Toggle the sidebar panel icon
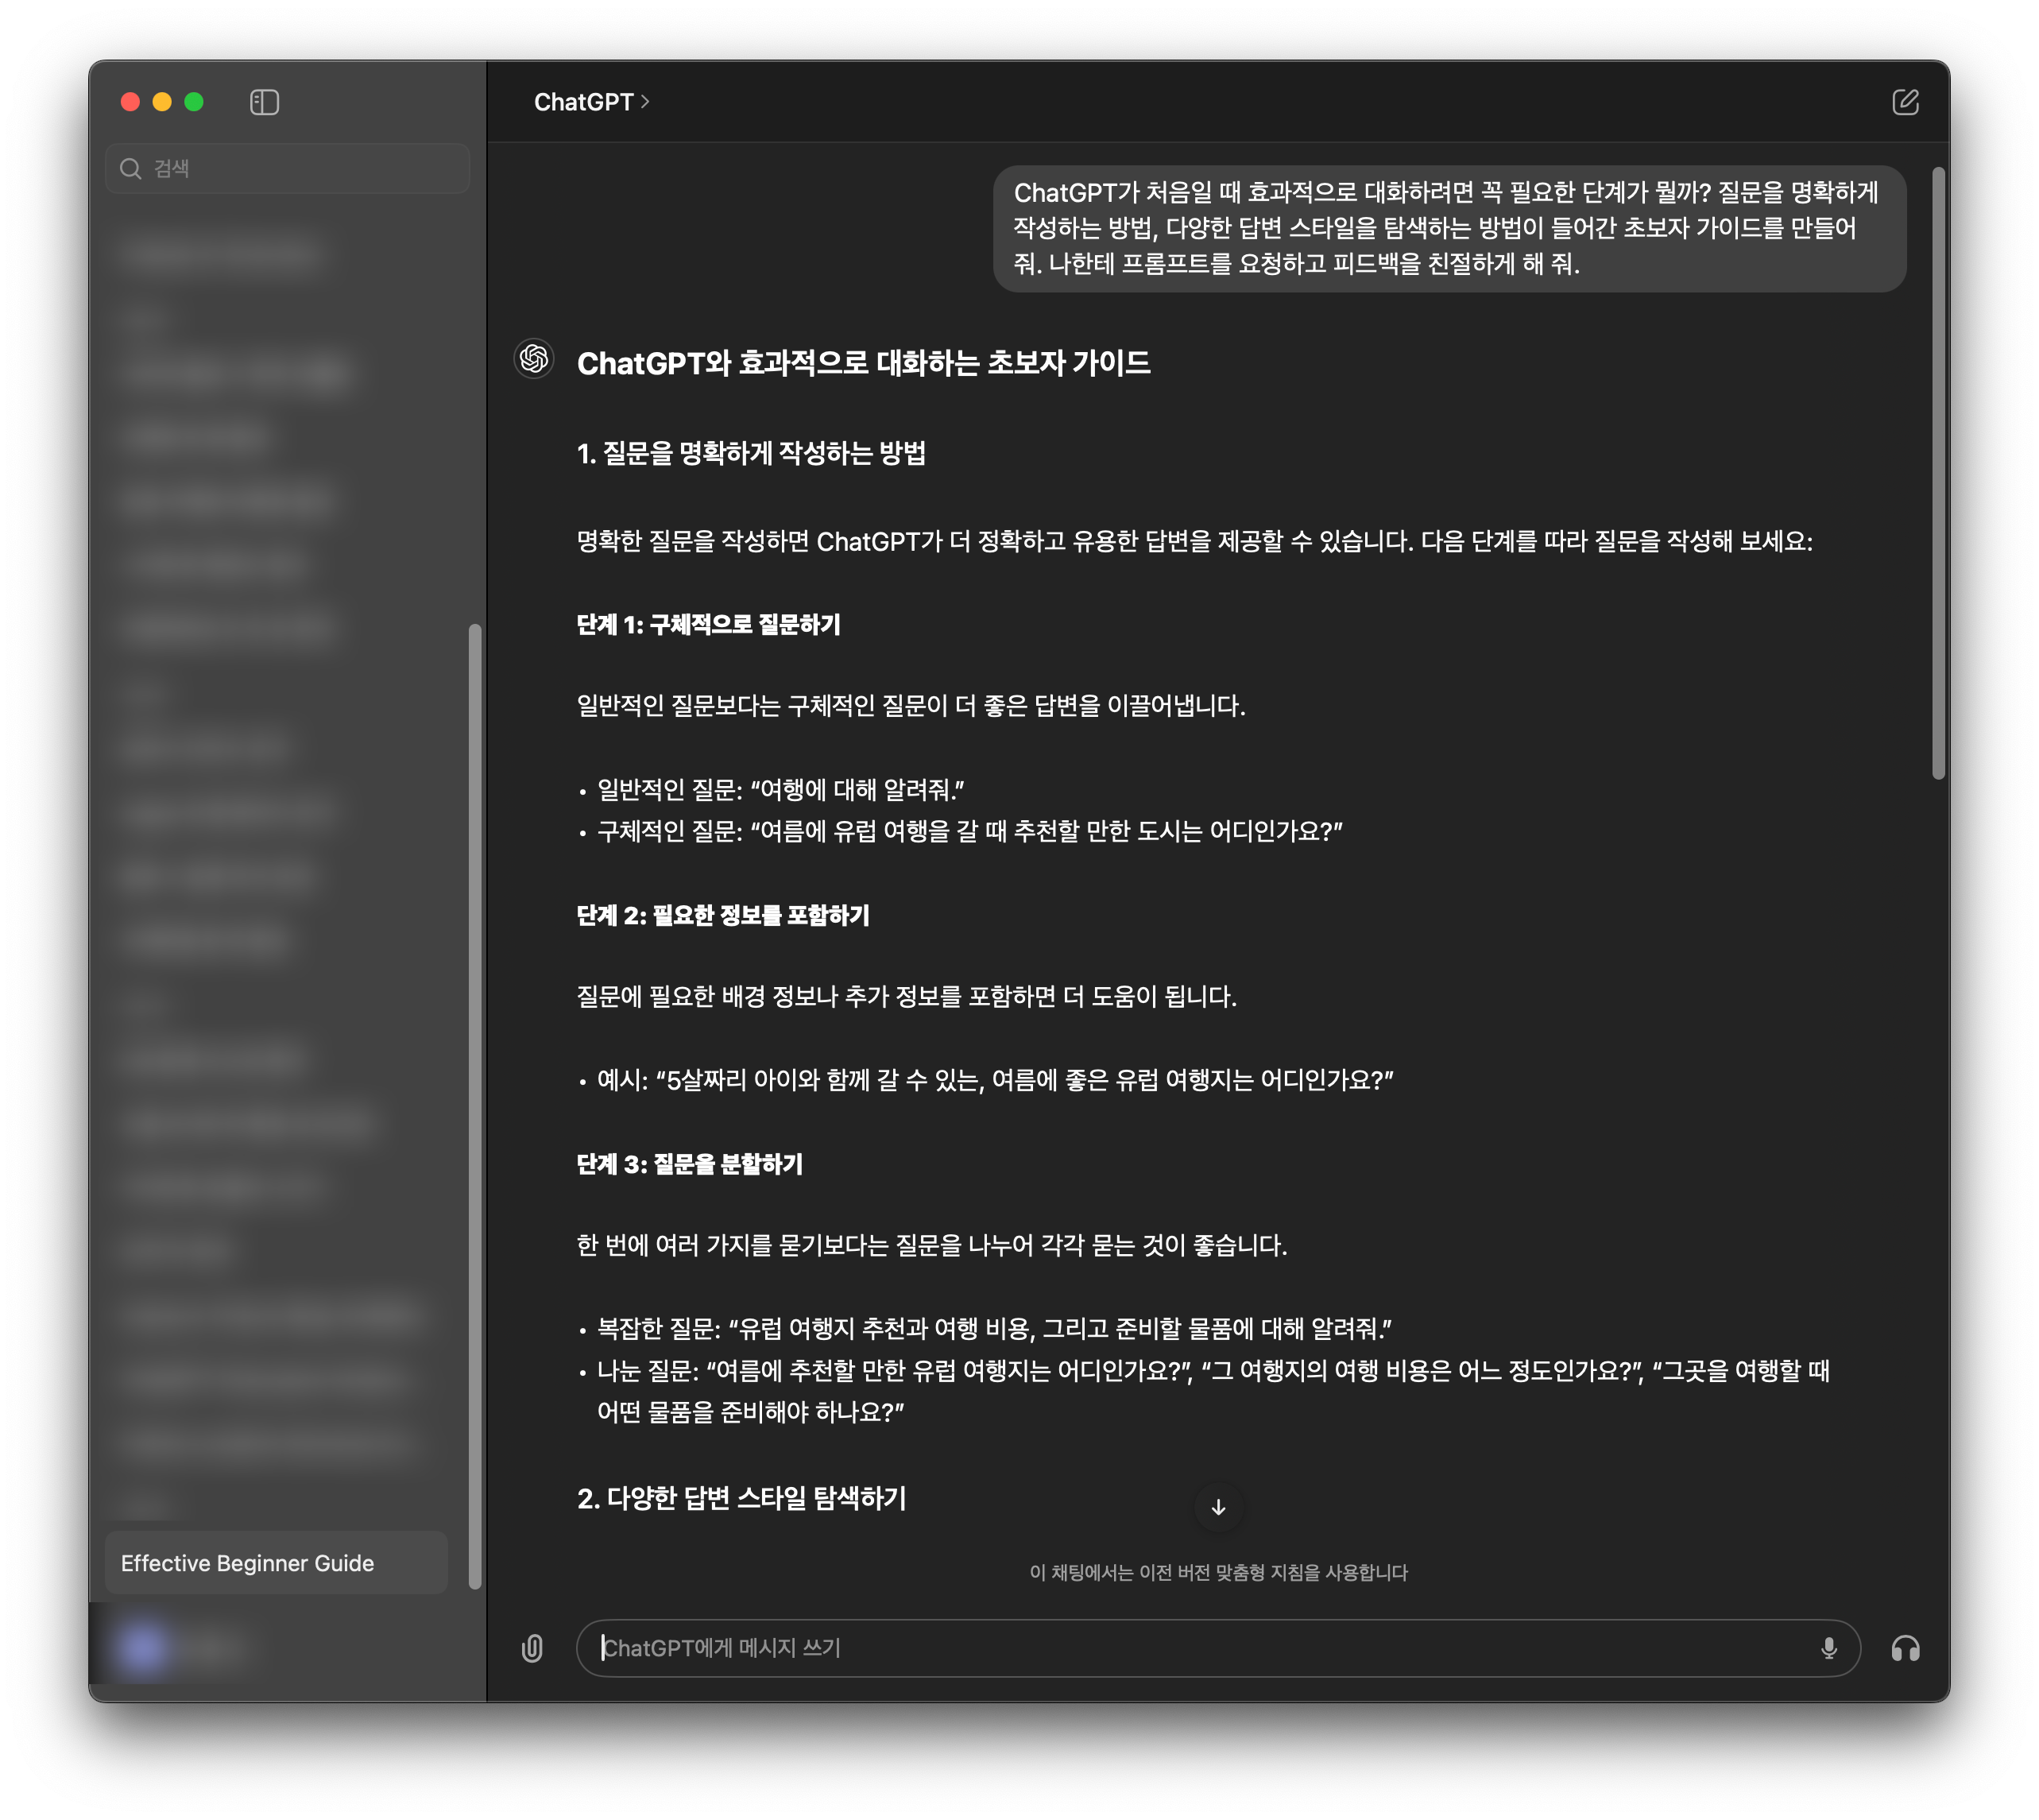The image size is (2039, 1820). point(264,102)
